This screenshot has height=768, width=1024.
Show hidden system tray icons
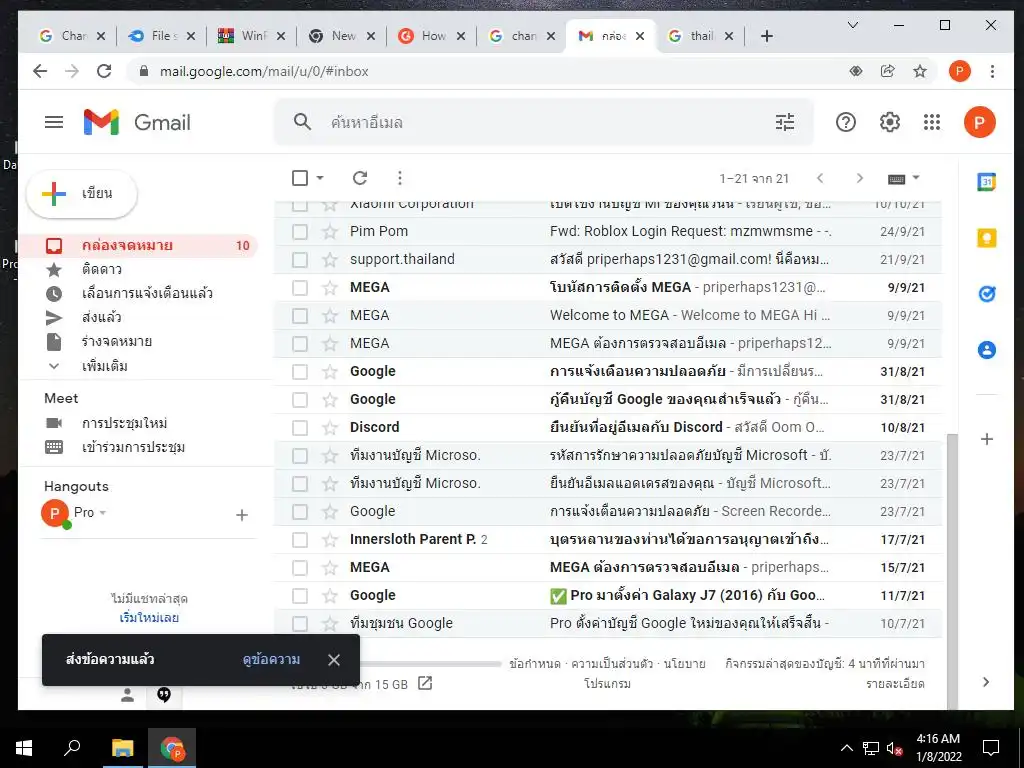pos(846,748)
